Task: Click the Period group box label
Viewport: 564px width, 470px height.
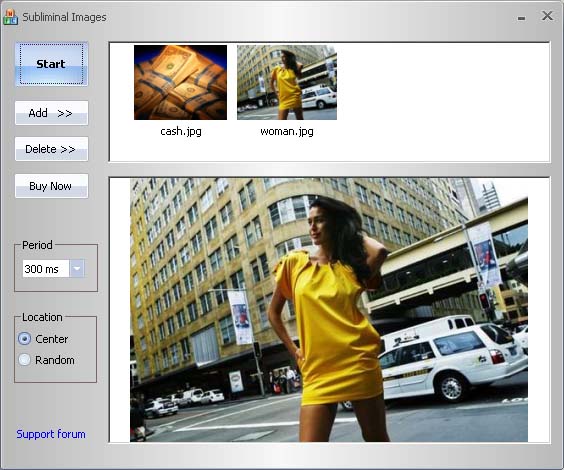Action: click(37, 245)
